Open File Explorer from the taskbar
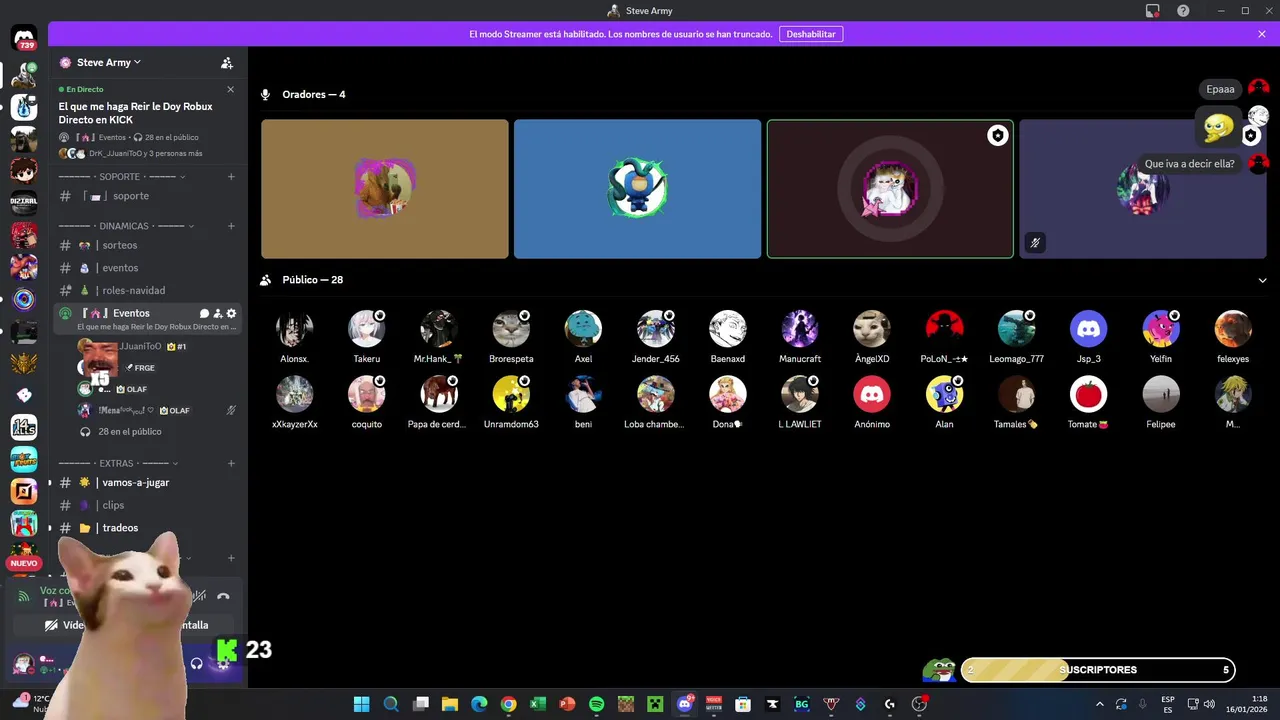The image size is (1280, 720). (450, 704)
